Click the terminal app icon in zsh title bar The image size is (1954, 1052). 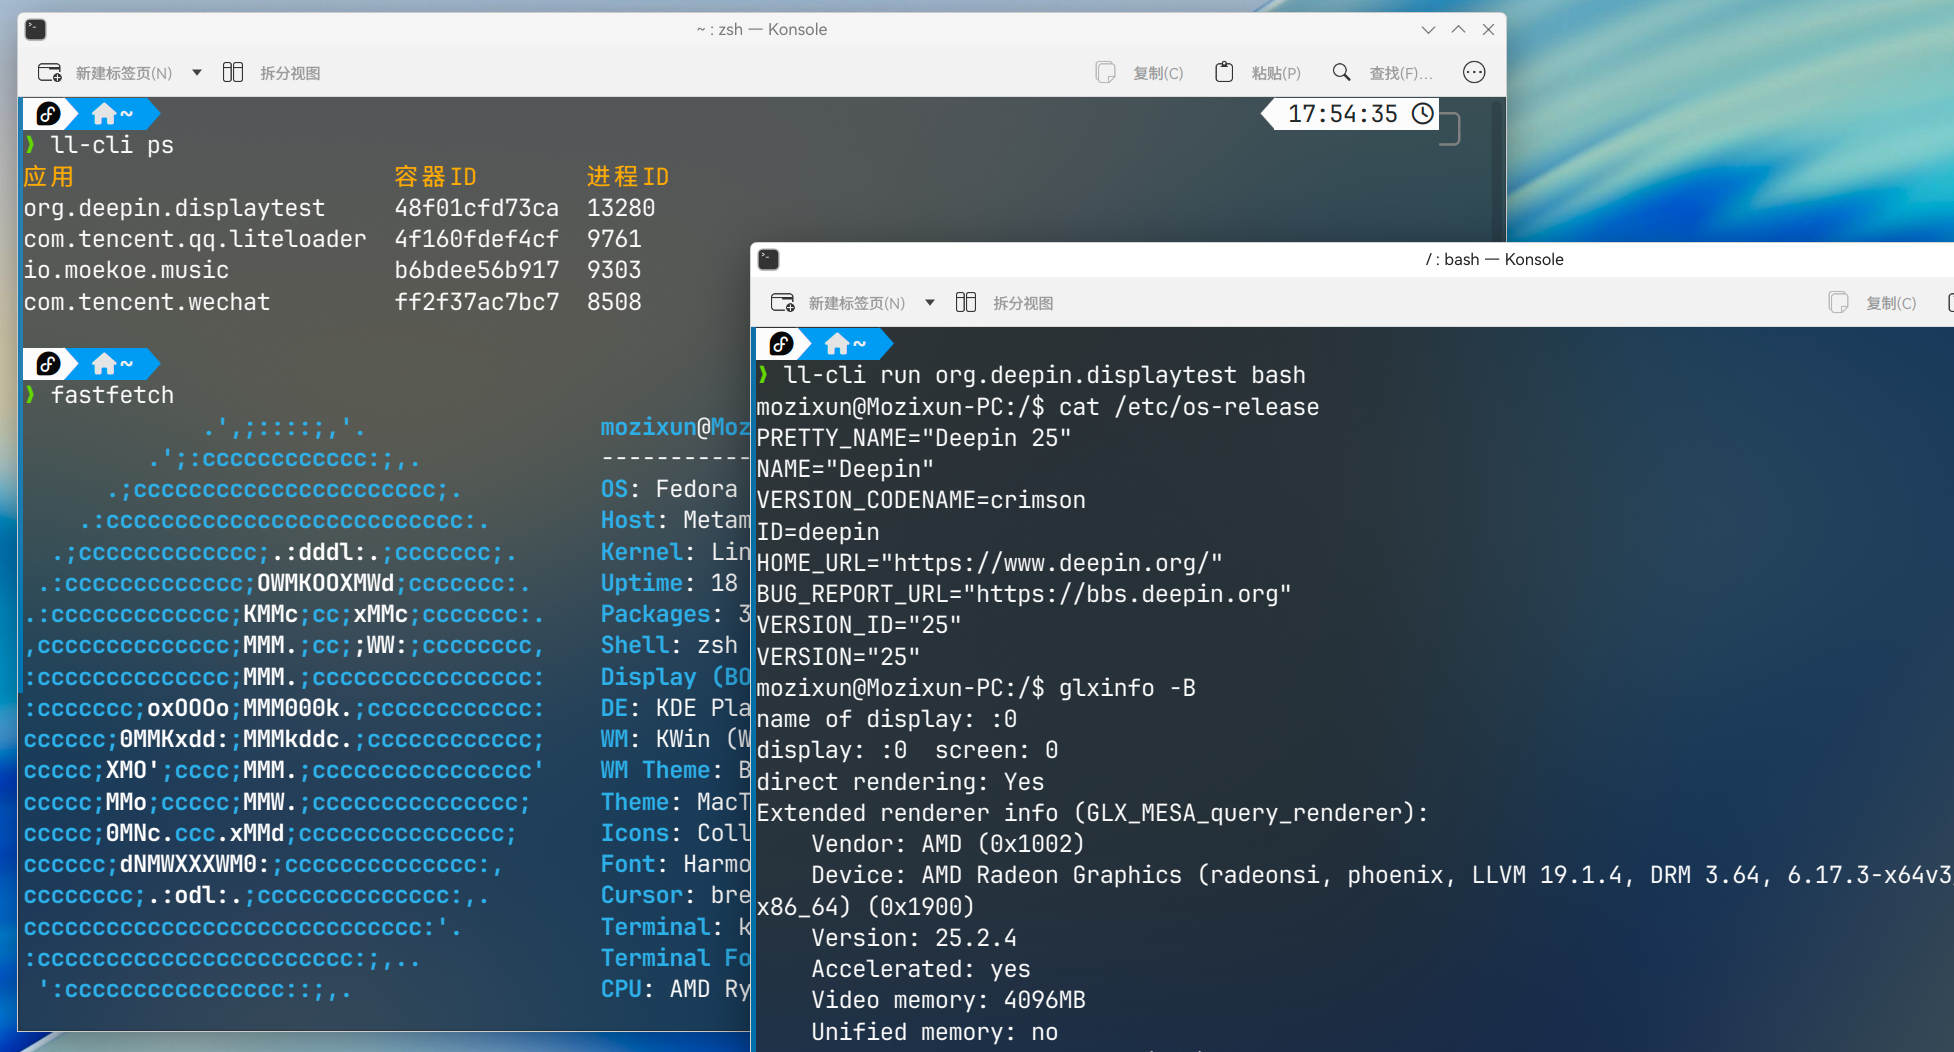click(x=36, y=29)
